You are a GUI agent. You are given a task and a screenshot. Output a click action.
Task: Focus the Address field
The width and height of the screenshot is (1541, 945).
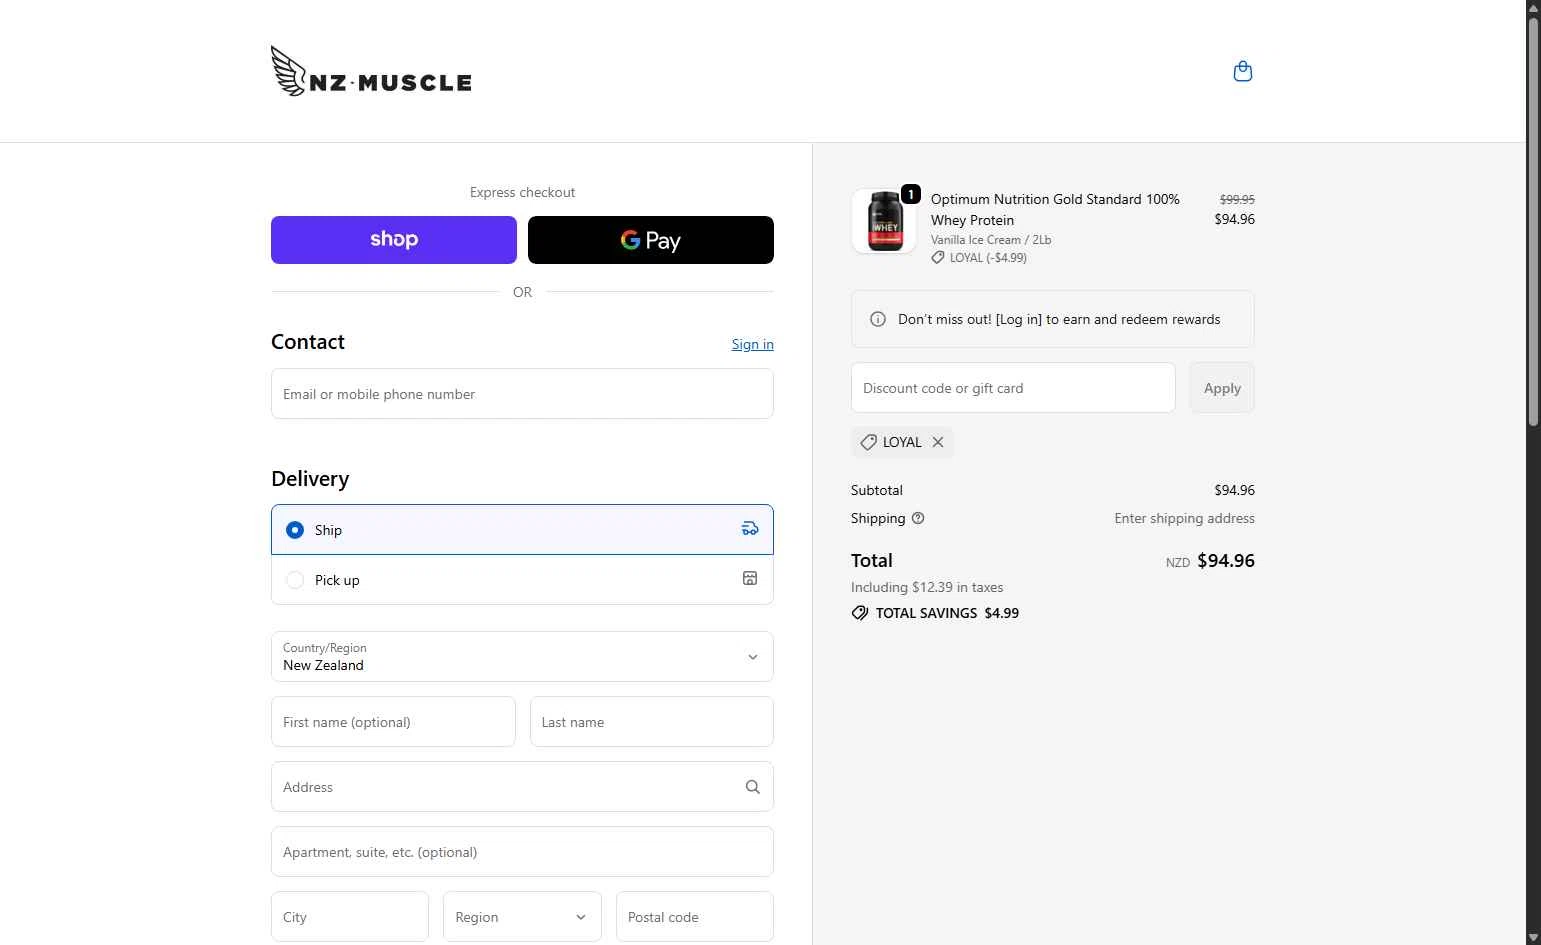click(x=522, y=786)
